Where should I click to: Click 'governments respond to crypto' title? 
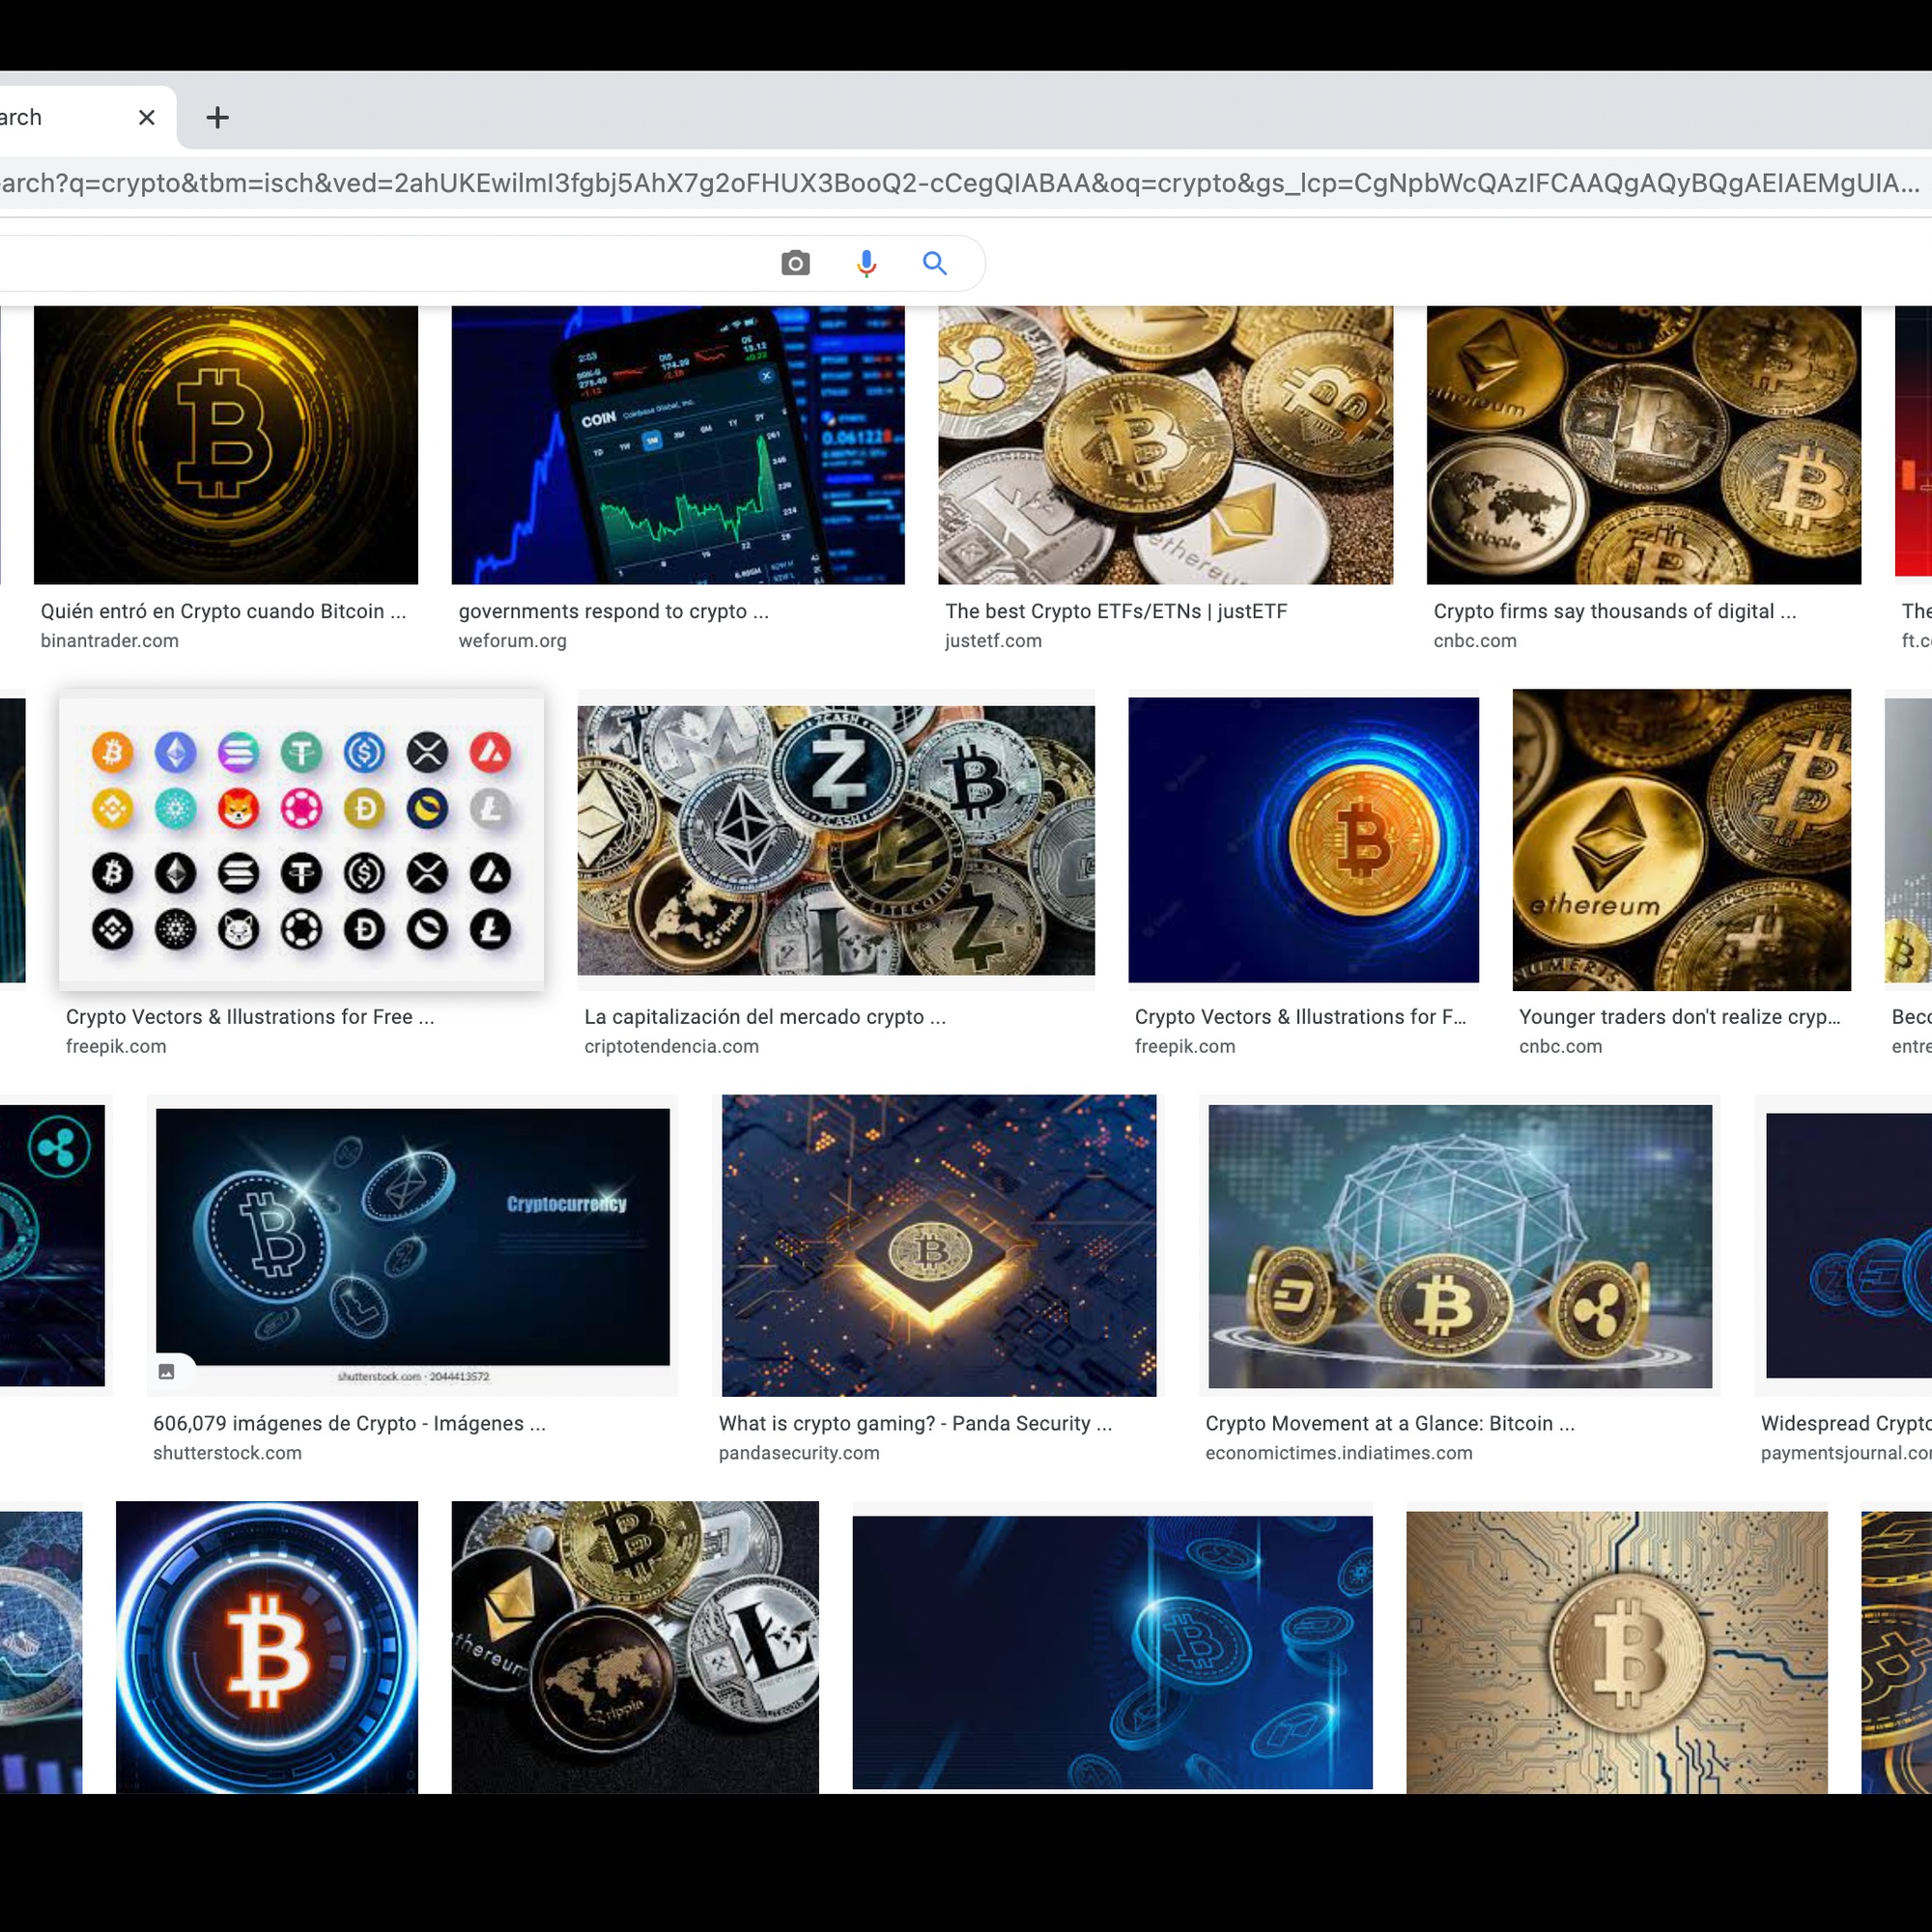pyautogui.click(x=613, y=611)
